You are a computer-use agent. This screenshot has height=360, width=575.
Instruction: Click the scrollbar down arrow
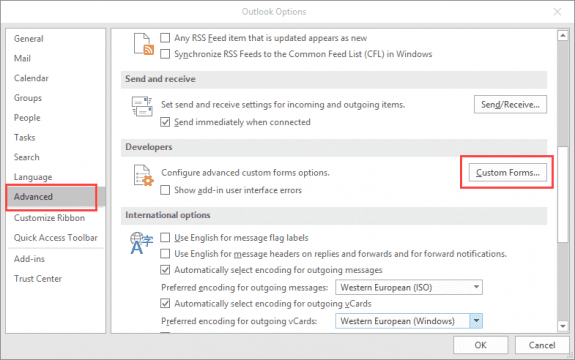click(x=563, y=326)
